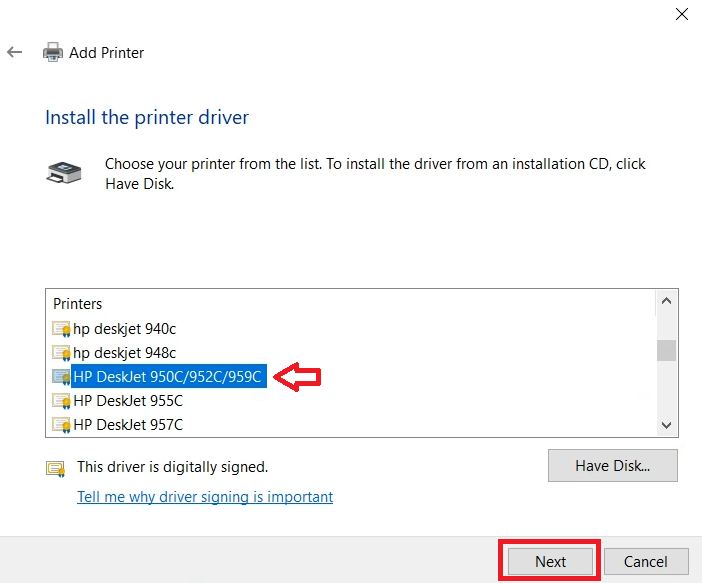Choose HP DeskJet 950C/952C/959C entry
702x583 pixels.
(x=167, y=377)
